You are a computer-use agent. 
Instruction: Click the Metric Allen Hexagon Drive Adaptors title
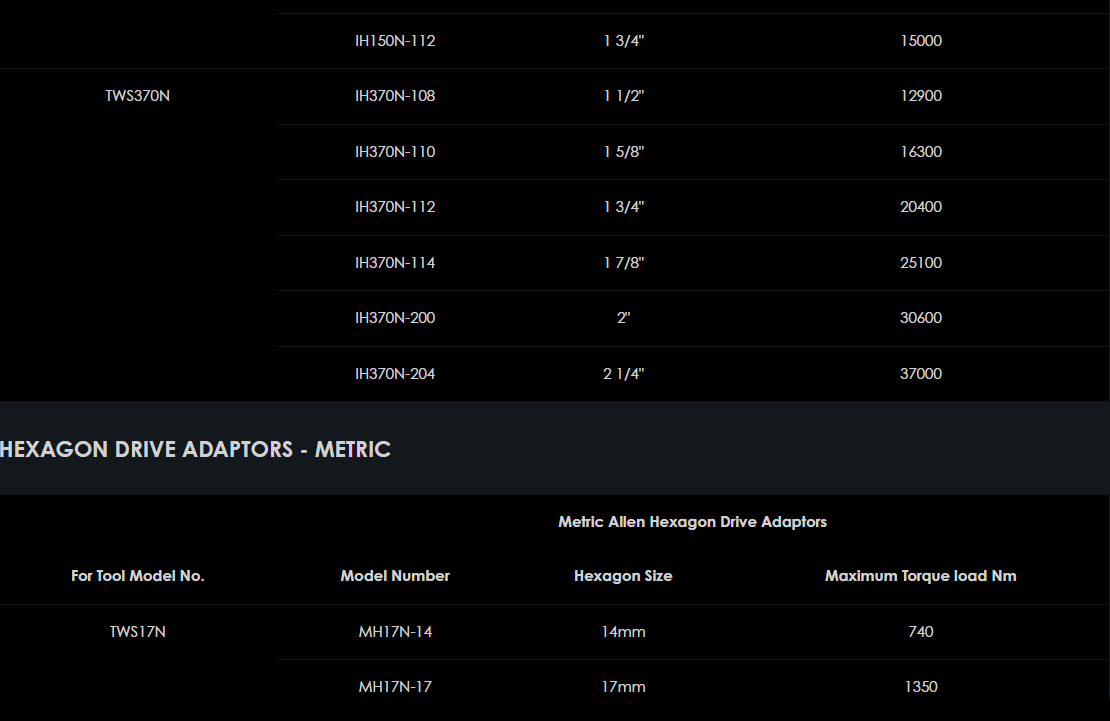(x=692, y=522)
